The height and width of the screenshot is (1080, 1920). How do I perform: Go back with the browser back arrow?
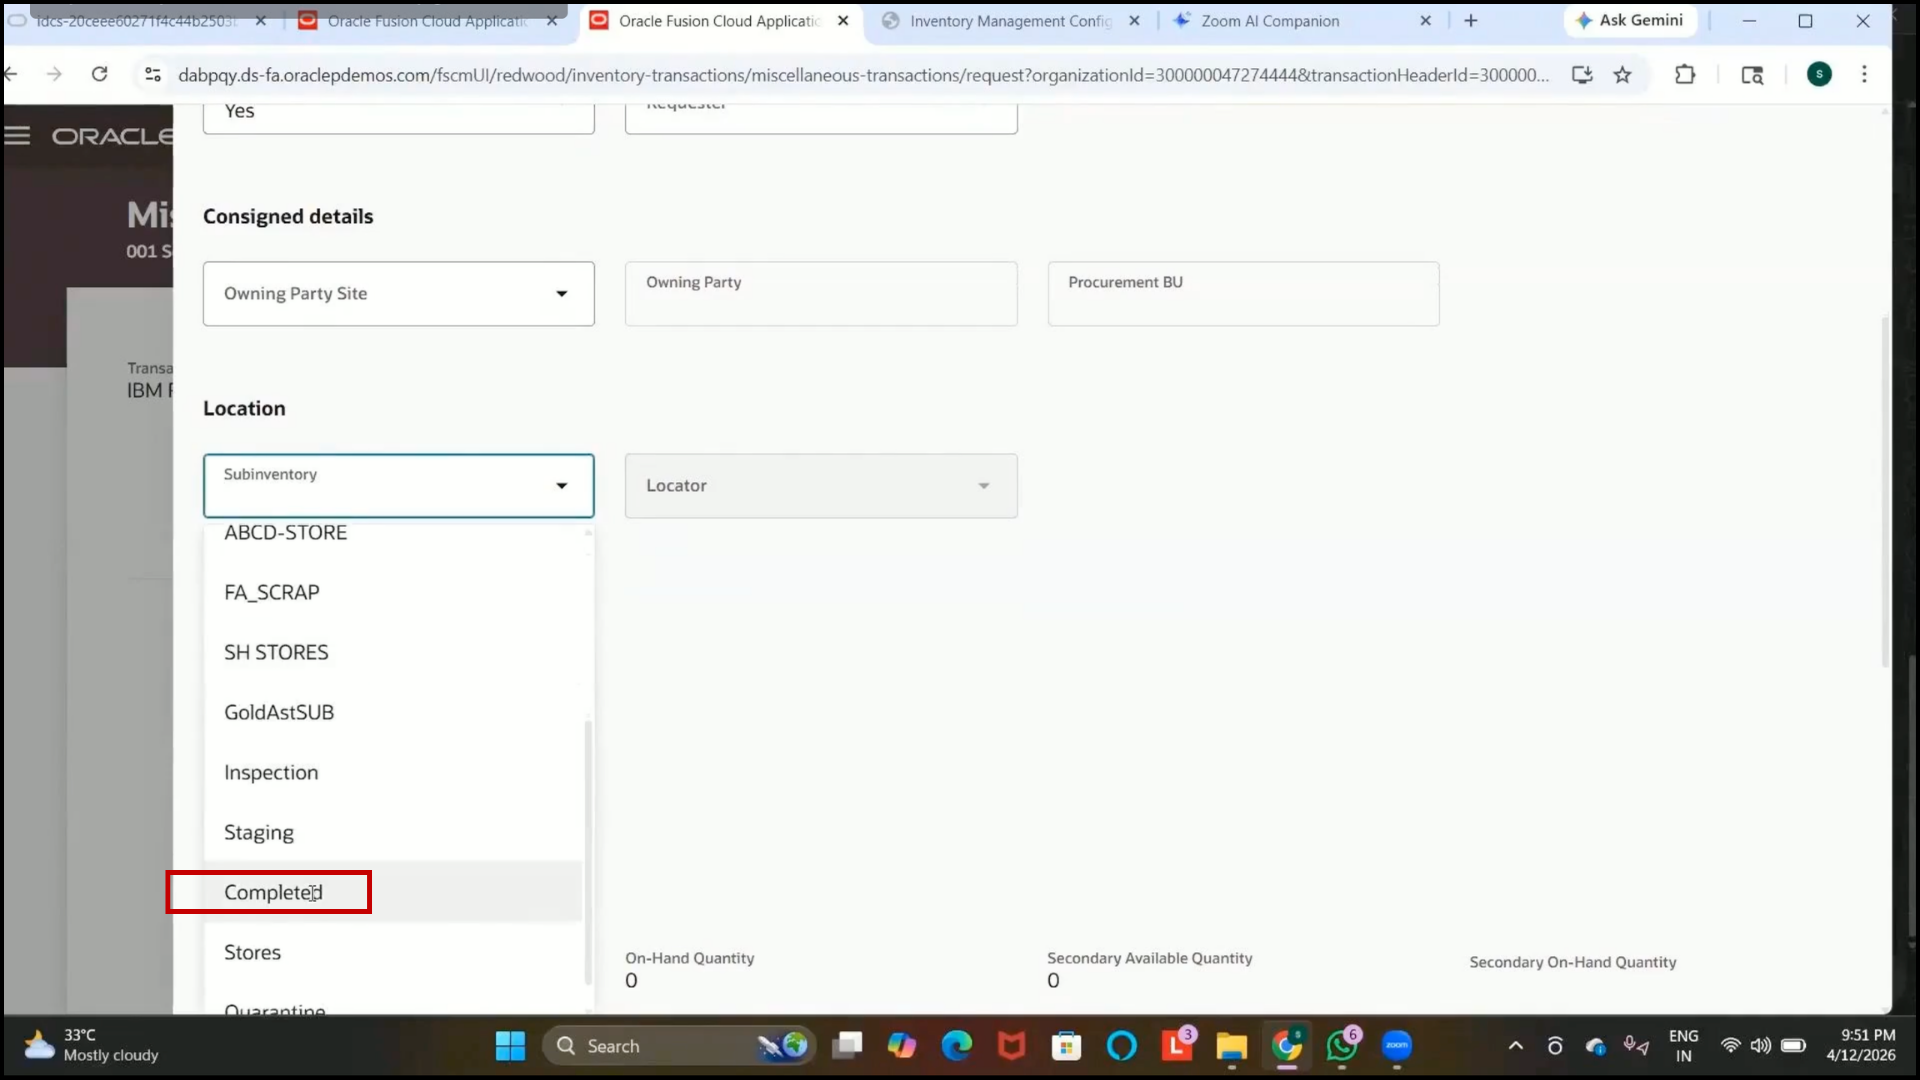click(11, 74)
